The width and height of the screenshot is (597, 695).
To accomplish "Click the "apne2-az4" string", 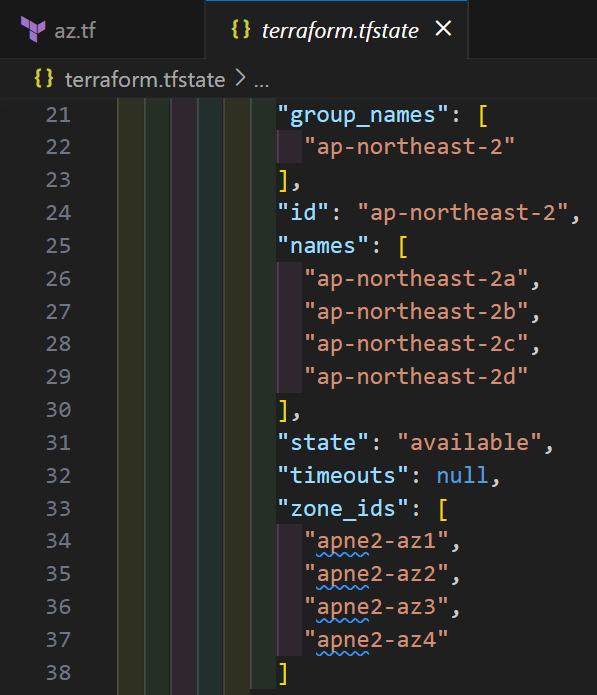I will (x=376, y=640).
